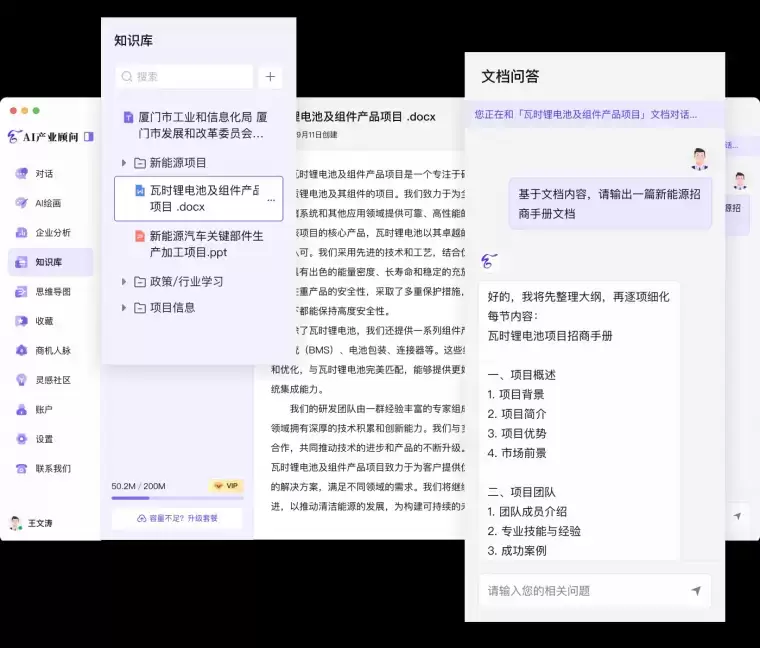This screenshot has width=760, height=648.
Task: Open the 对话 section in sidebar
Action: point(44,173)
